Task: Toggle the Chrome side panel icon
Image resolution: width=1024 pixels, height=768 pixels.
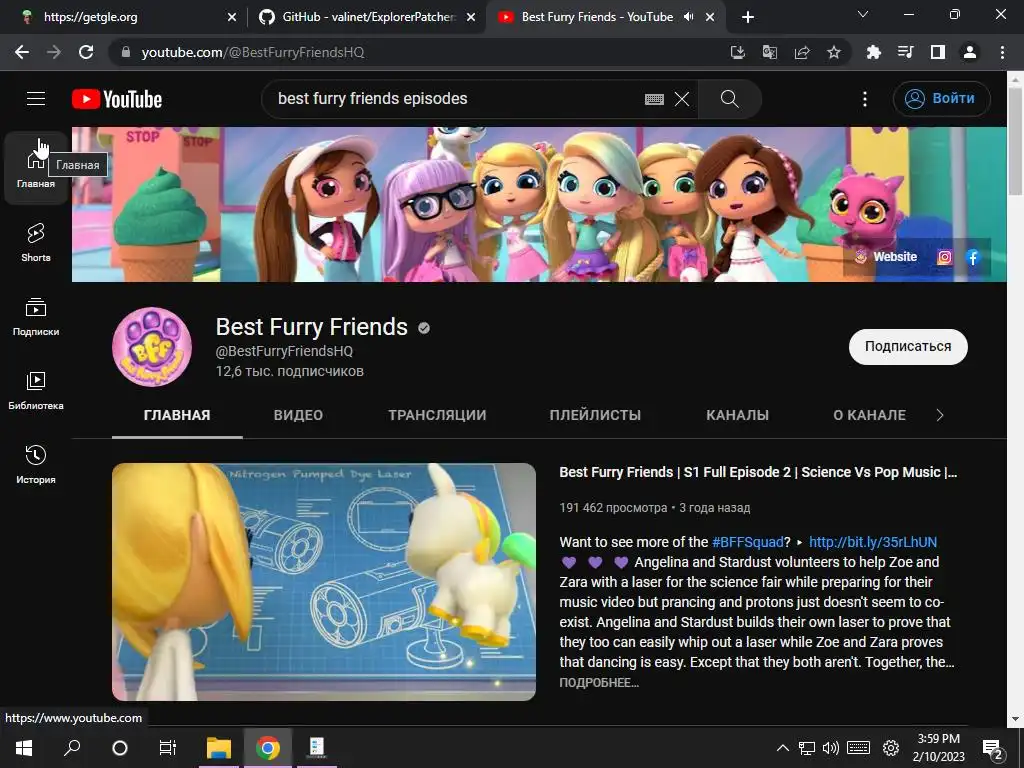Action: [938, 52]
